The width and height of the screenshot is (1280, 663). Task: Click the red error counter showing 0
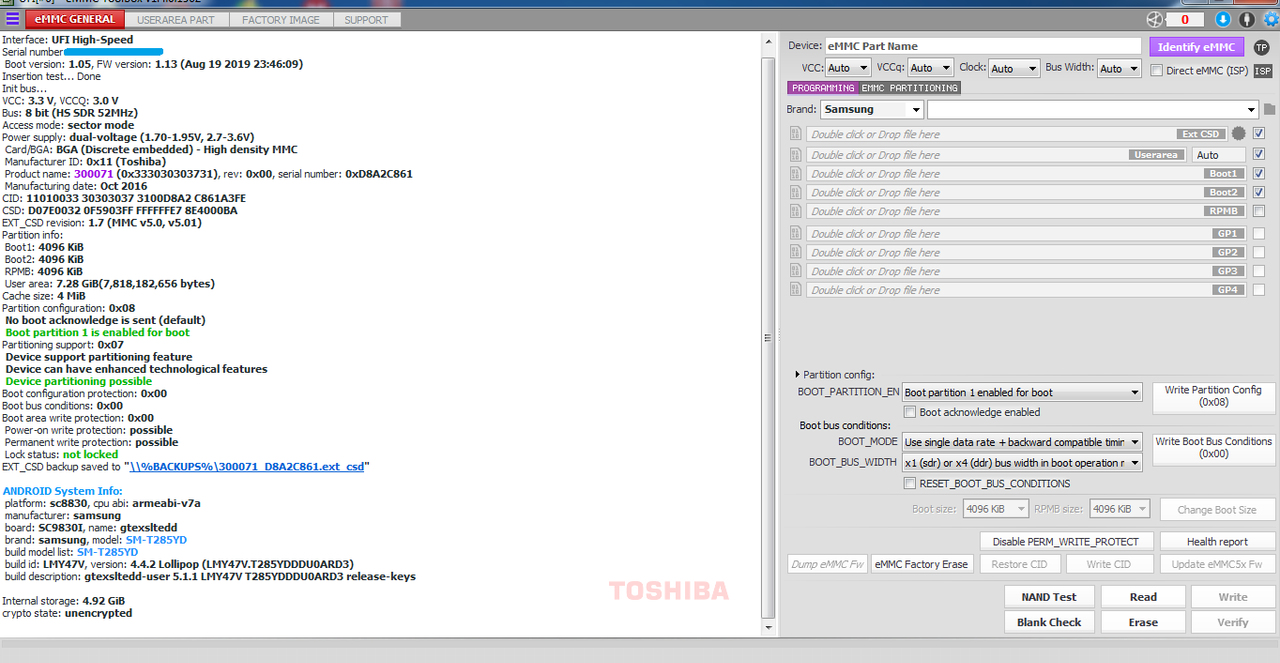1185,19
